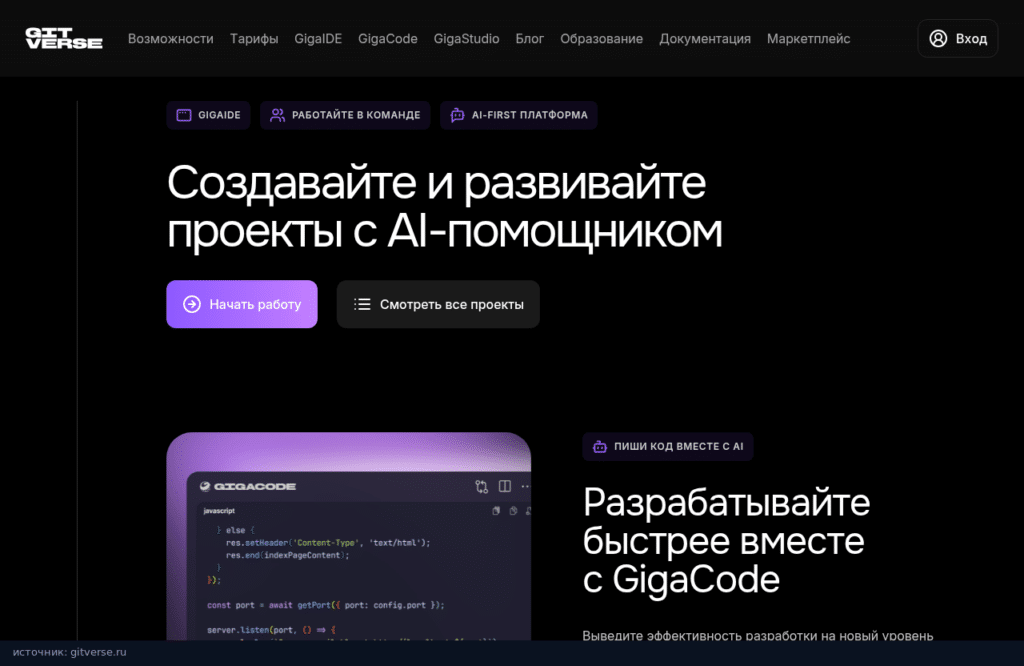Open the Документация link

point(705,39)
